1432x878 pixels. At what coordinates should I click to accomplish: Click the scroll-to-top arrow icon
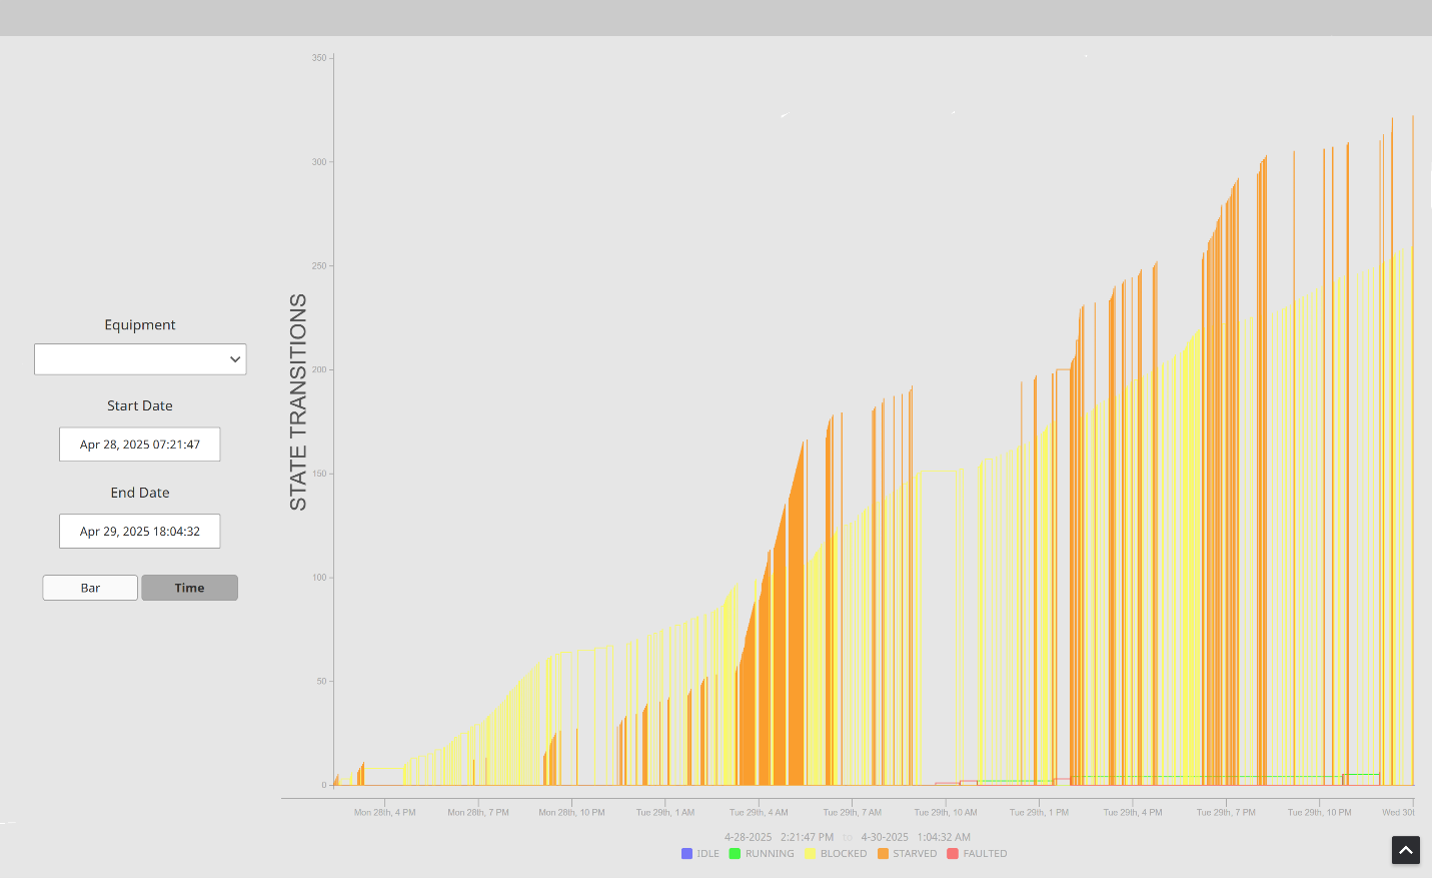[x=1406, y=850]
